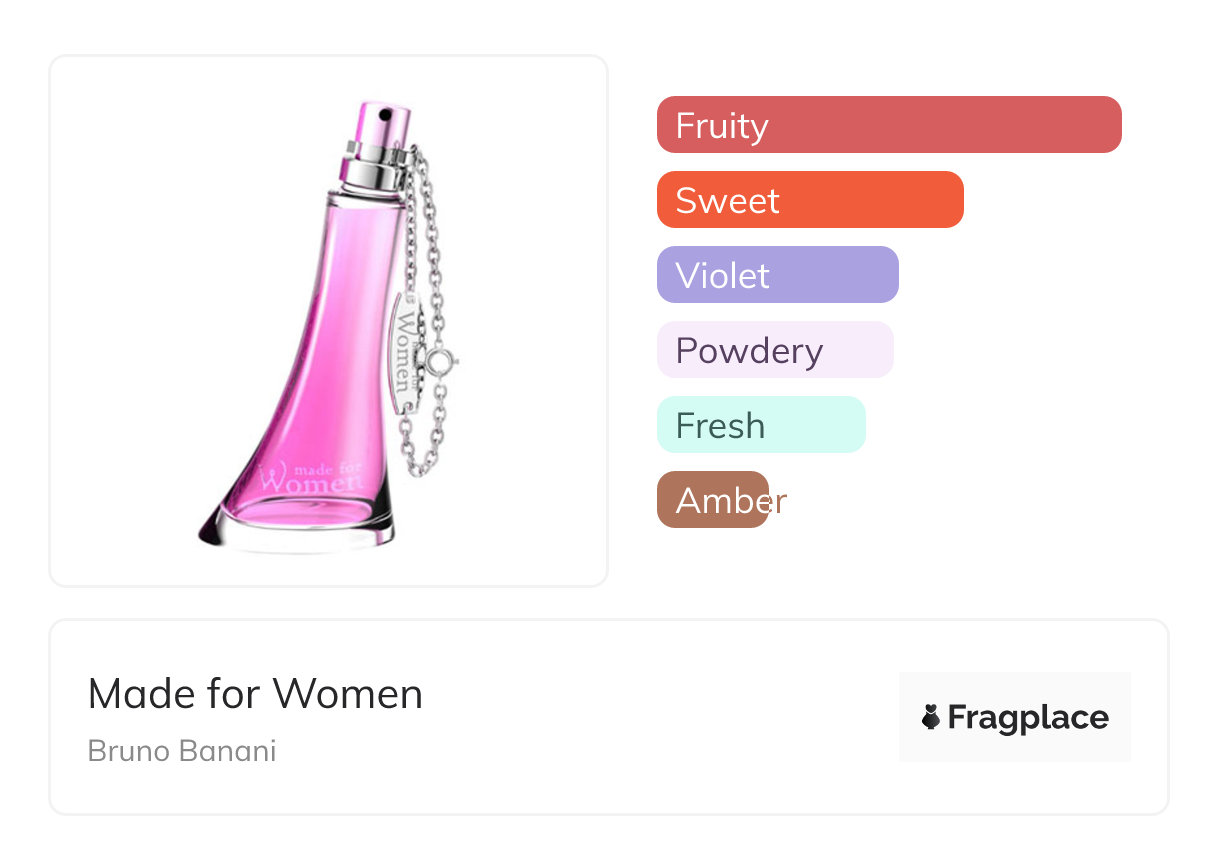This screenshot has width=1218, height=864.
Task: Pick the Powdery accord bar
Action: click(x=774, y=350)
